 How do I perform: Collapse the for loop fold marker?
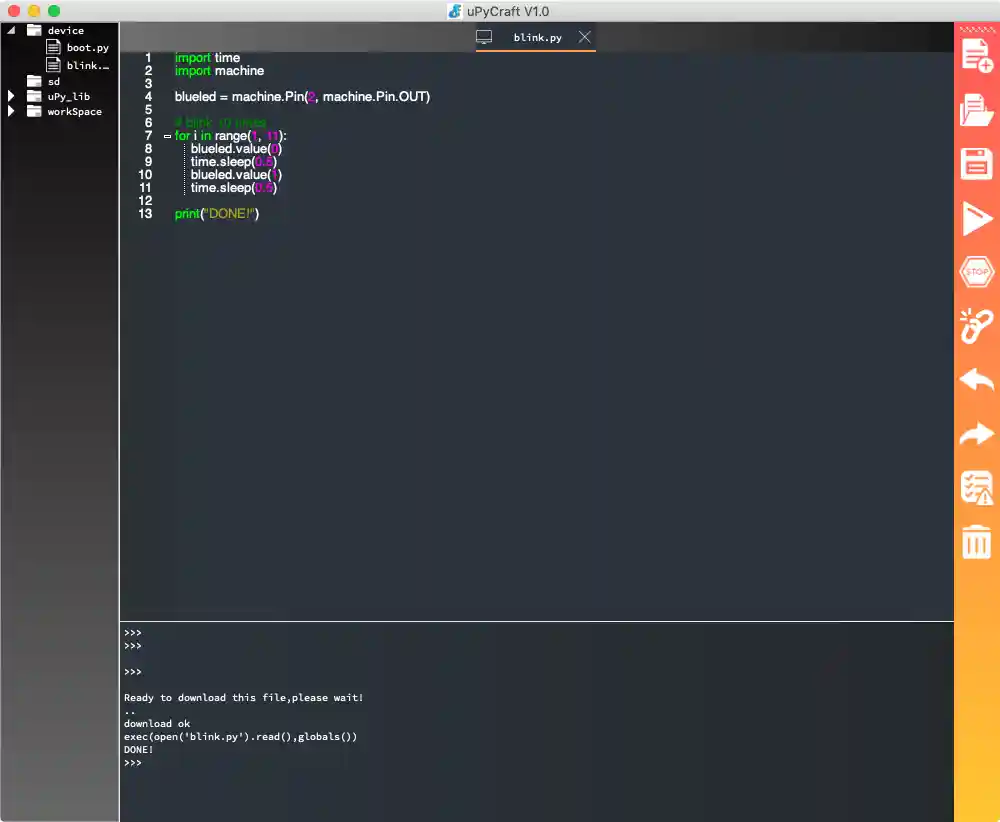tap(167, 135)
